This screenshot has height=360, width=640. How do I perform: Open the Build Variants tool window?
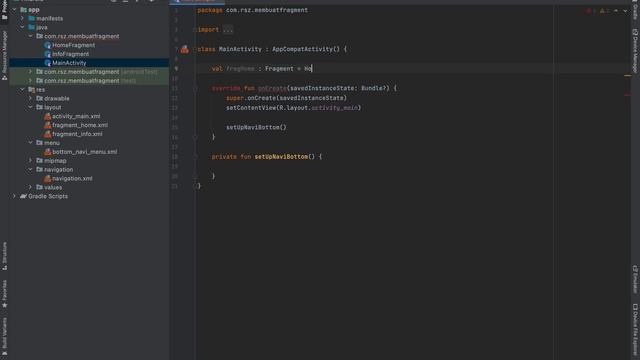[x=4, y=337]
